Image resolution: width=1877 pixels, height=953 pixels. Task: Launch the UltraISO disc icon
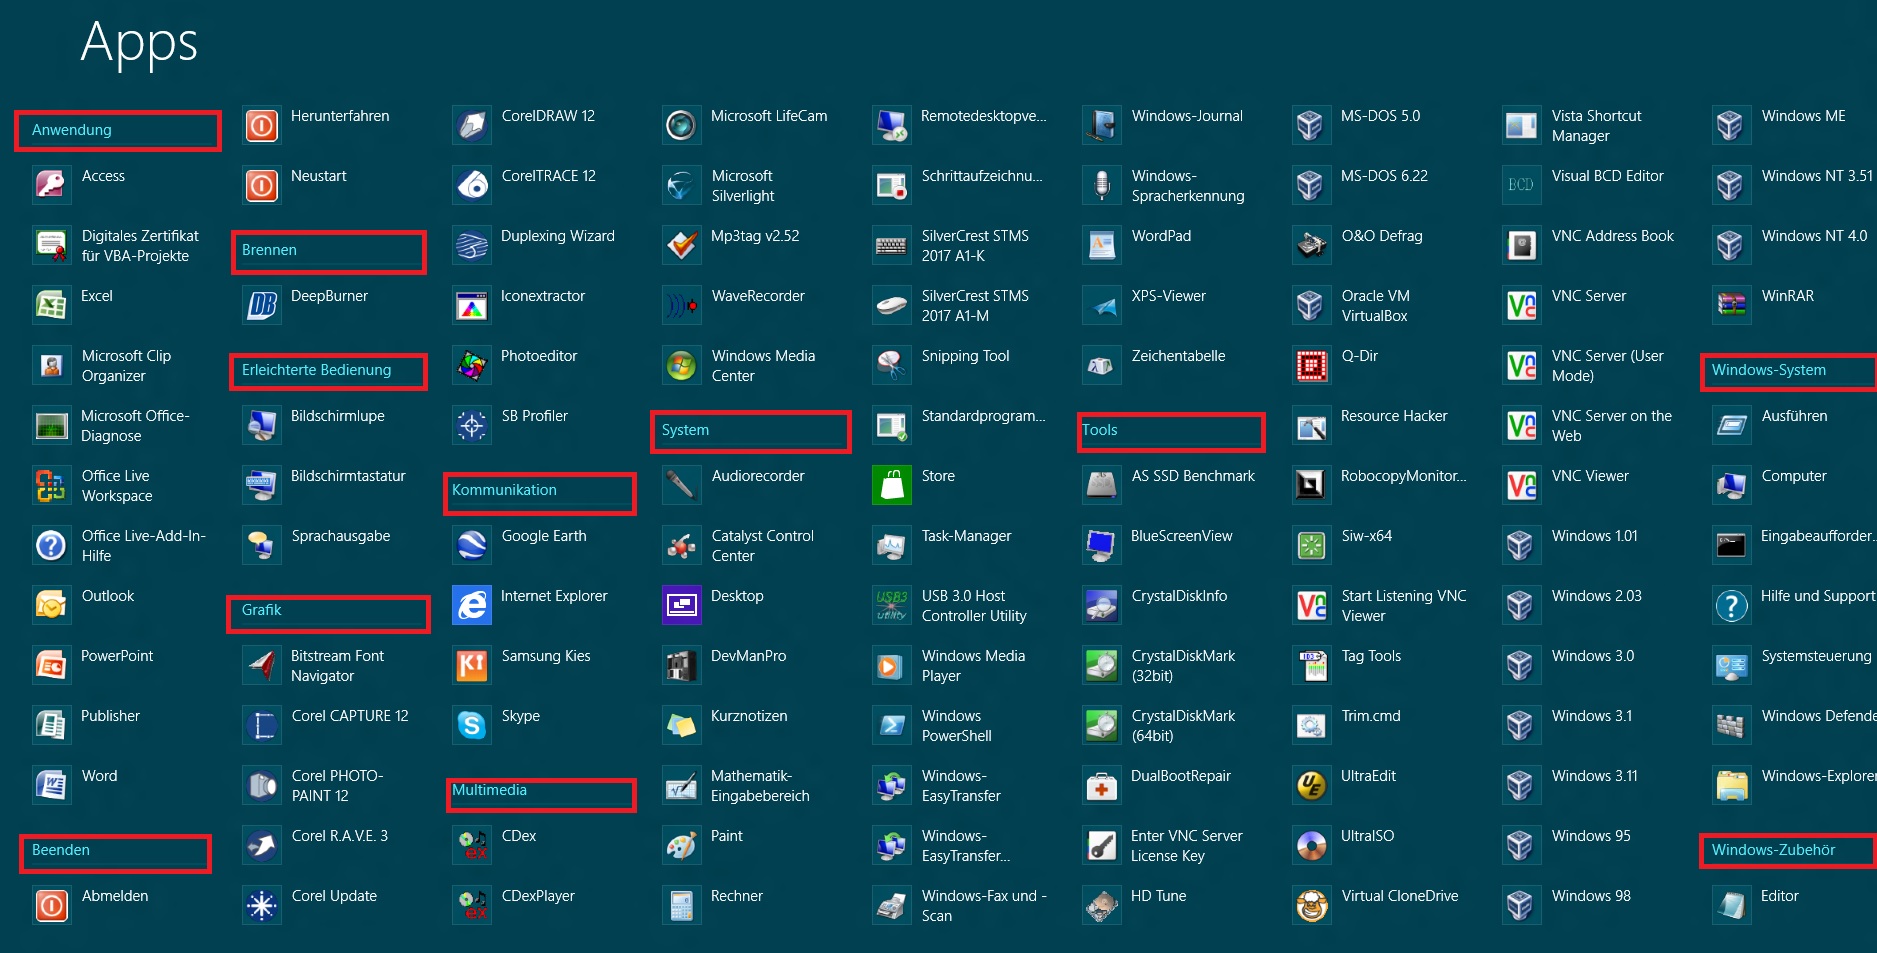click(1311, 845)
